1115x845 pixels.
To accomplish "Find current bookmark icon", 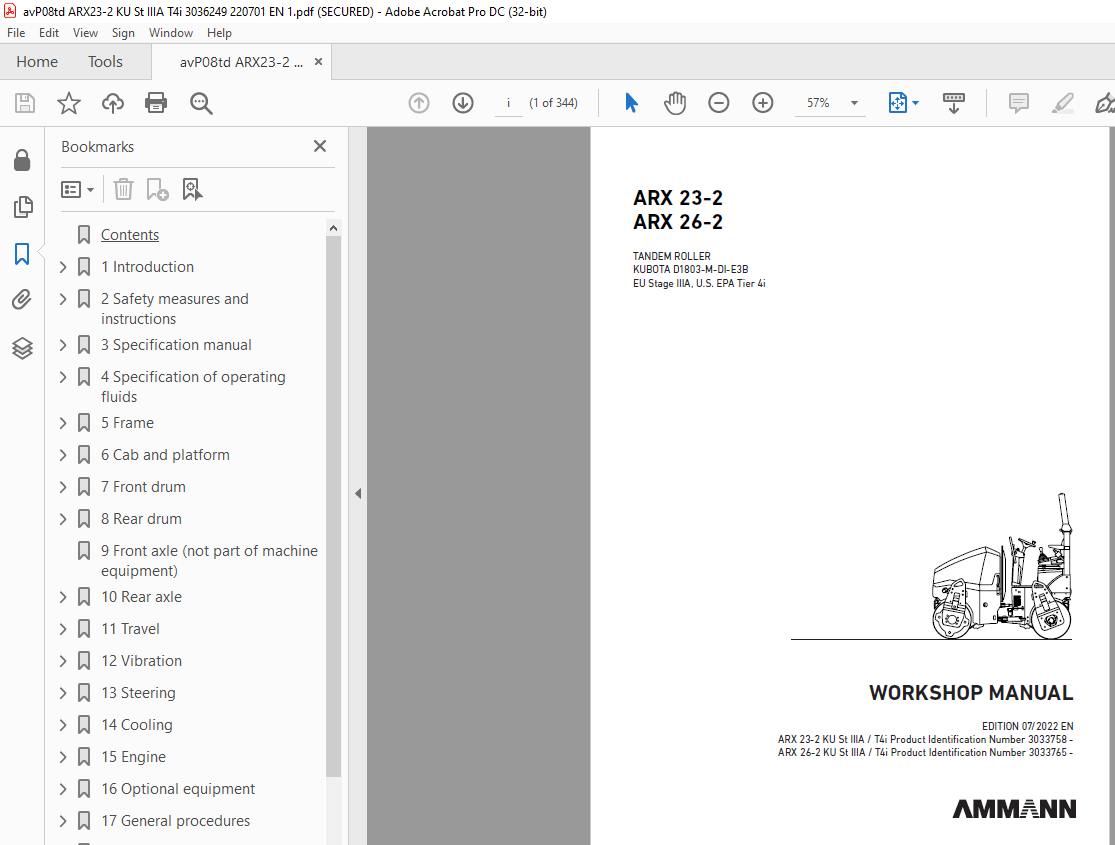I will (192, 189).
